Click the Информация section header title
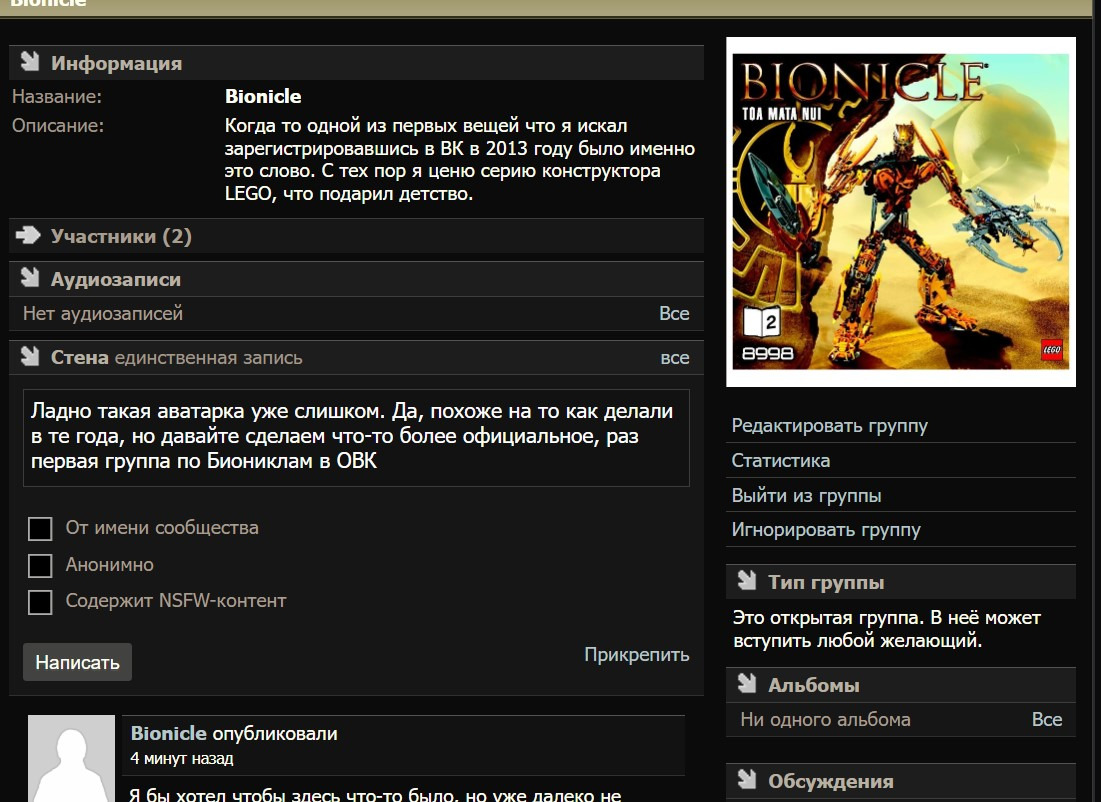The height and width of the screenshot is (802, 1101). tap(117, 63)
